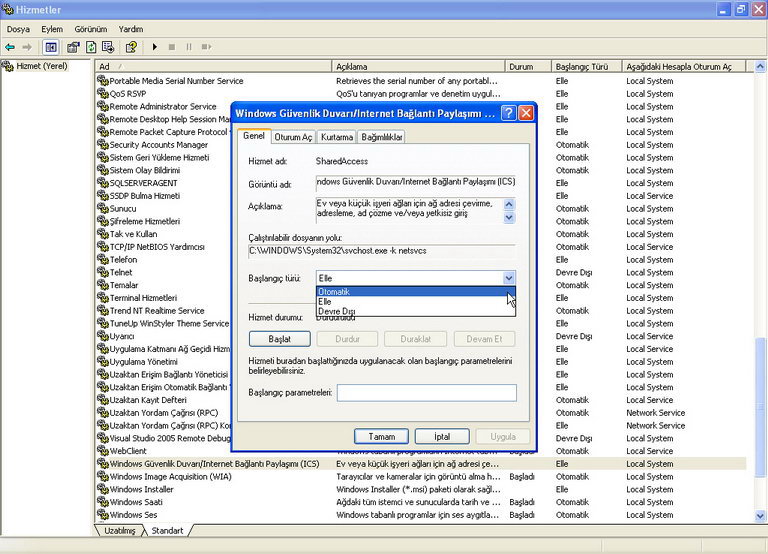
Task: Click the Restart service toolbar icon
Action: click(206, 47)
